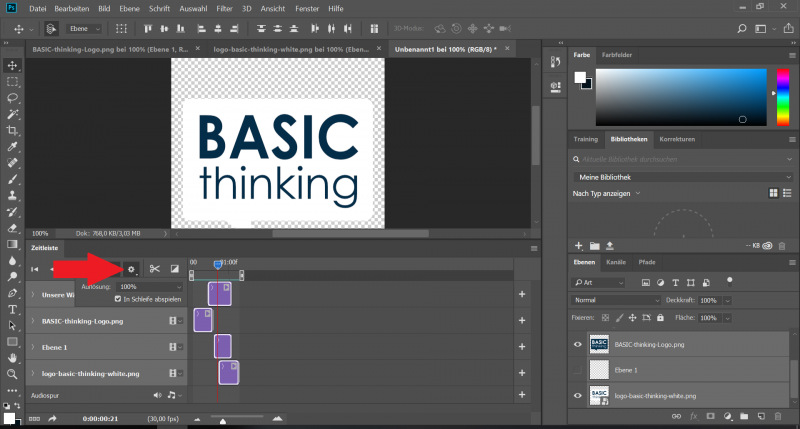Click the layer mask icon in Ebenen panel
This screenshot has height=429, width=800.
pyautogui.click(x=710, y=416)
